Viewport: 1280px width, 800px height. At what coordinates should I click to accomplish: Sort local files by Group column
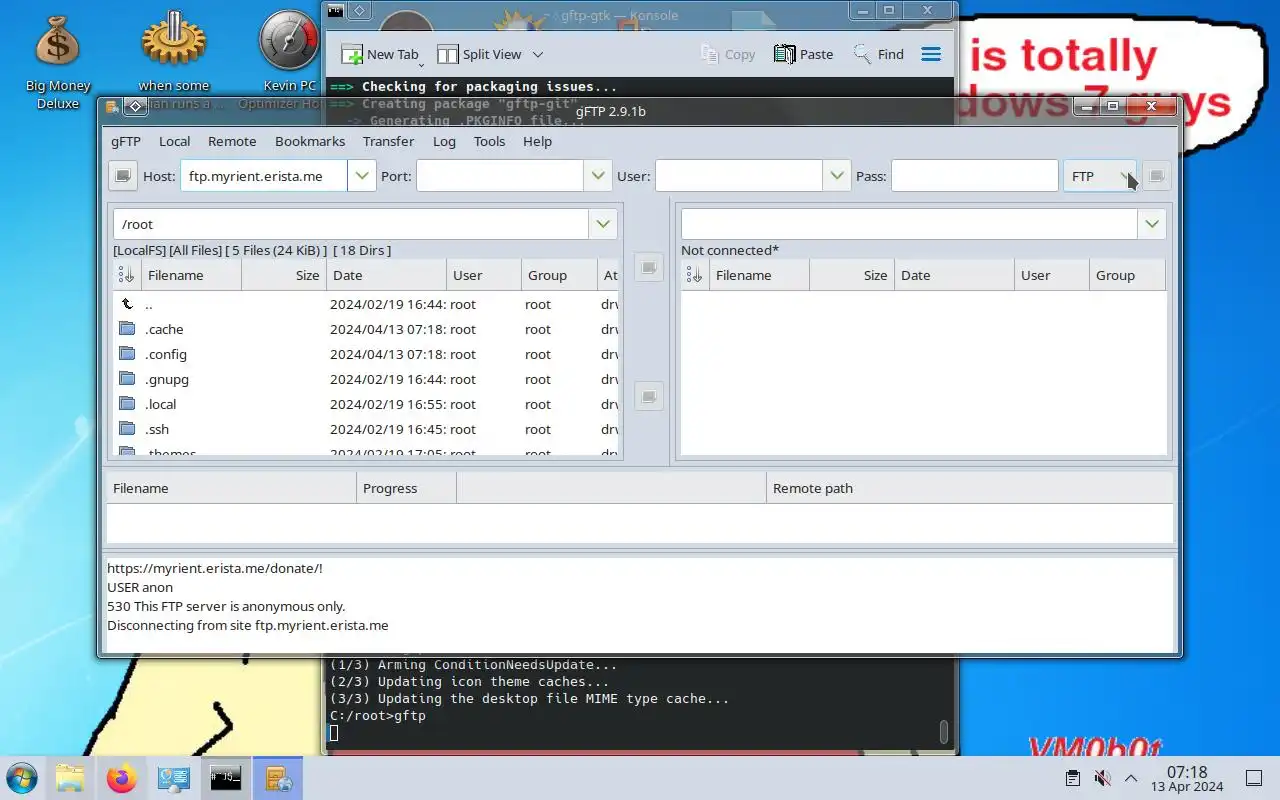tap(559, 275)
